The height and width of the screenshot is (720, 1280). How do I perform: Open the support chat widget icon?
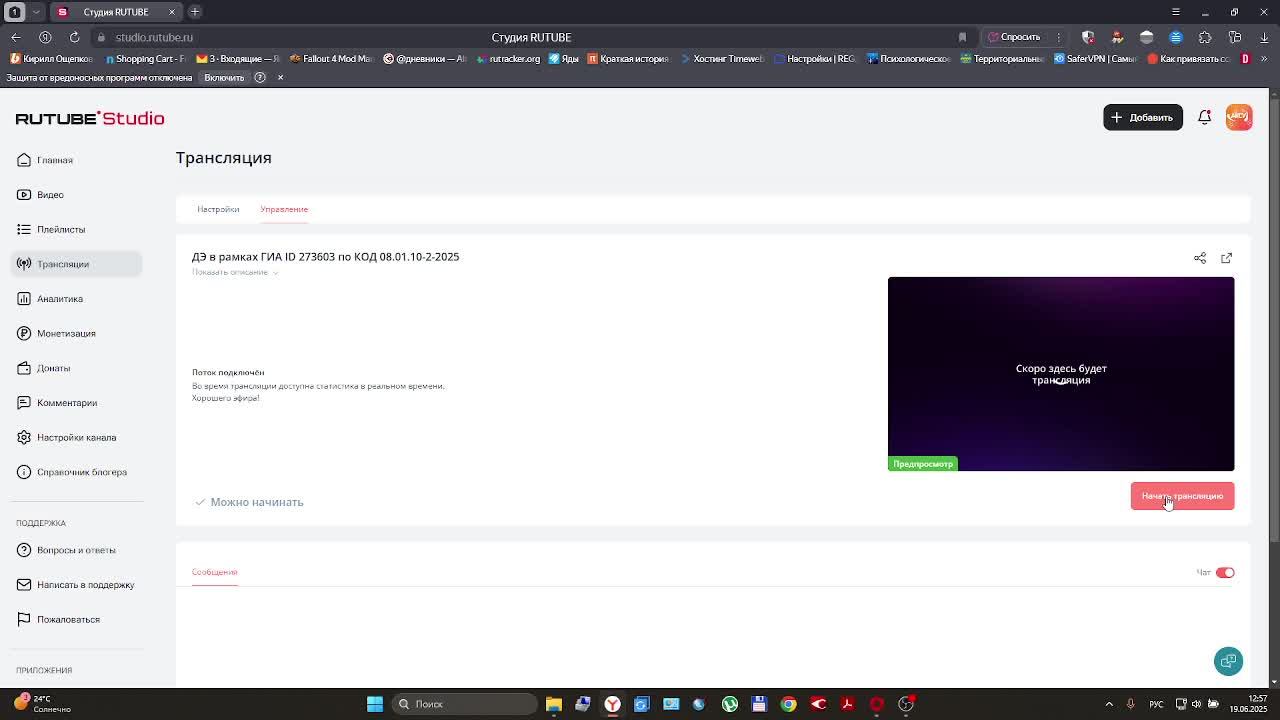[x=1228, y=661]
